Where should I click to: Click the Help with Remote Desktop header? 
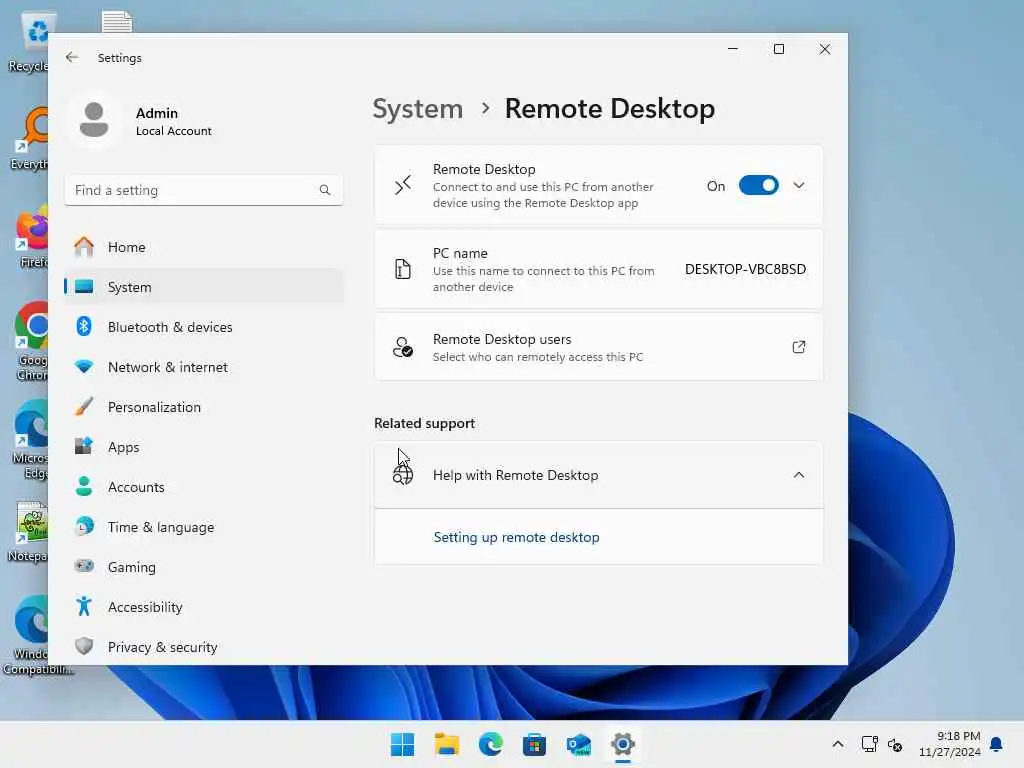pos(598,475)
